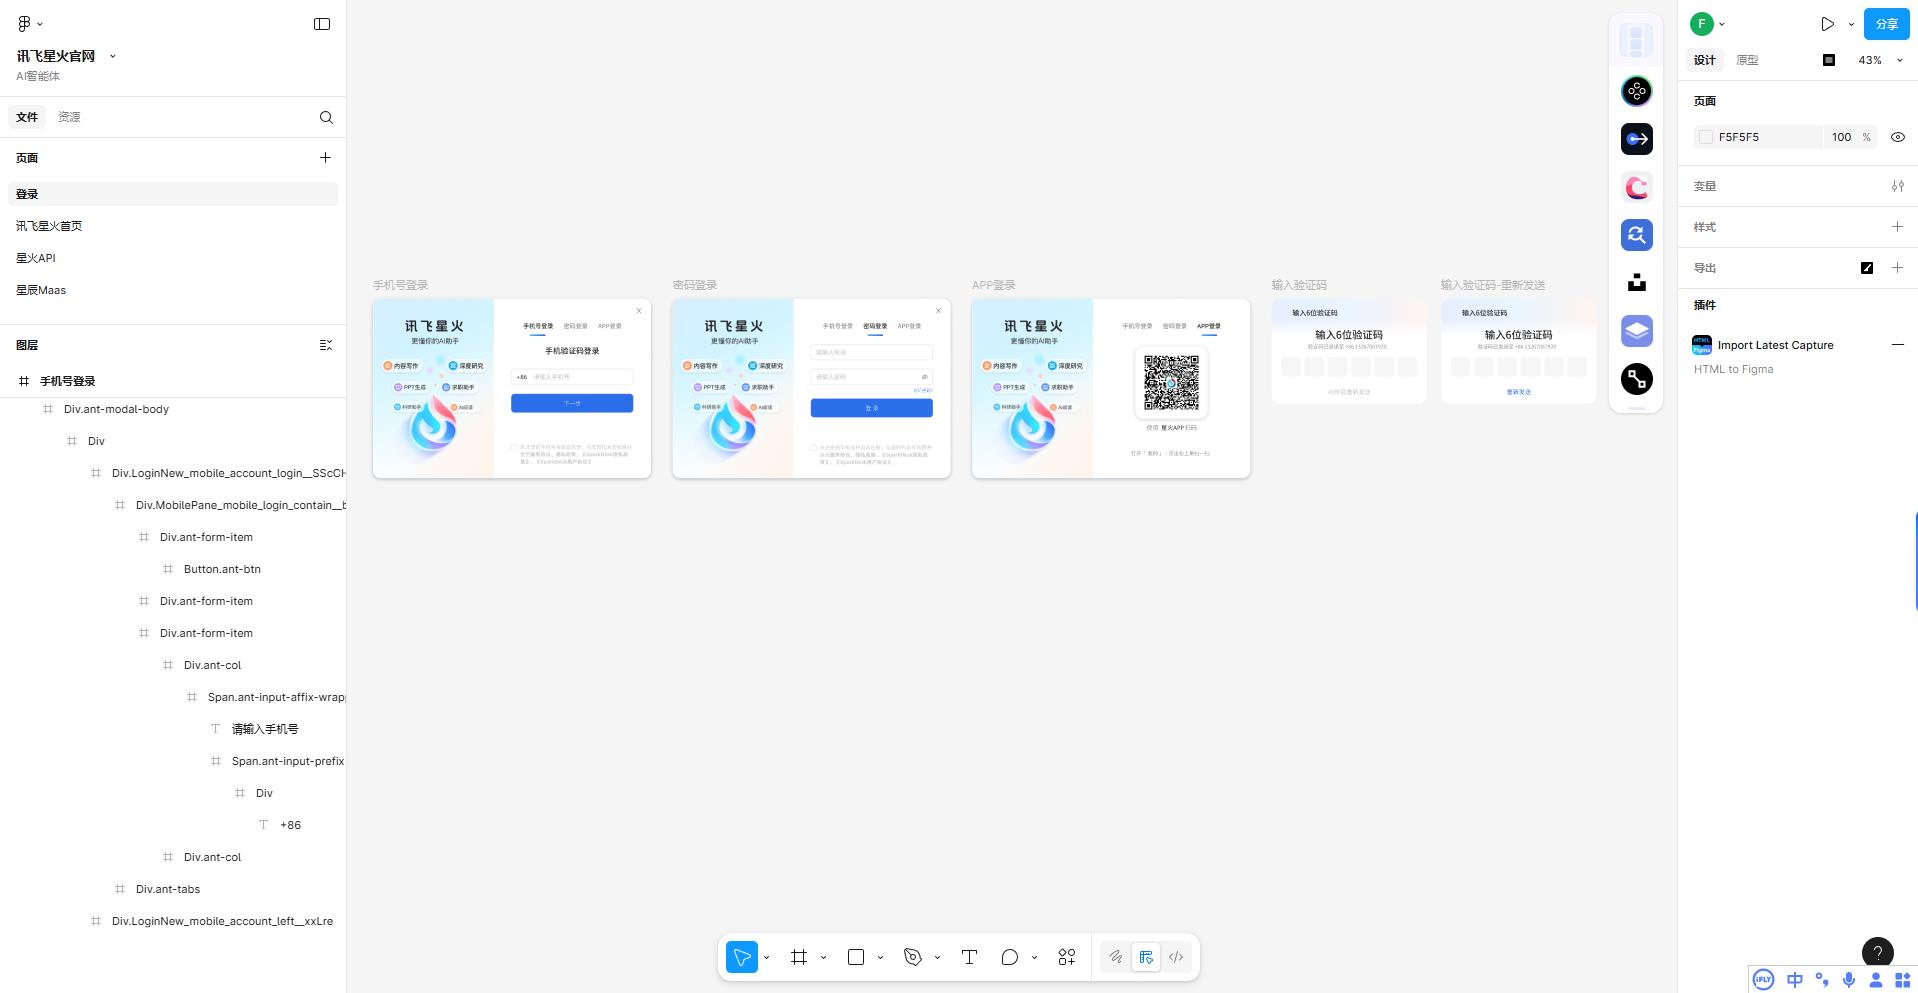Toggle the sidebar collapse panel icon
The width and height of the screenshot is (1918, 993).
pos(322,24)
